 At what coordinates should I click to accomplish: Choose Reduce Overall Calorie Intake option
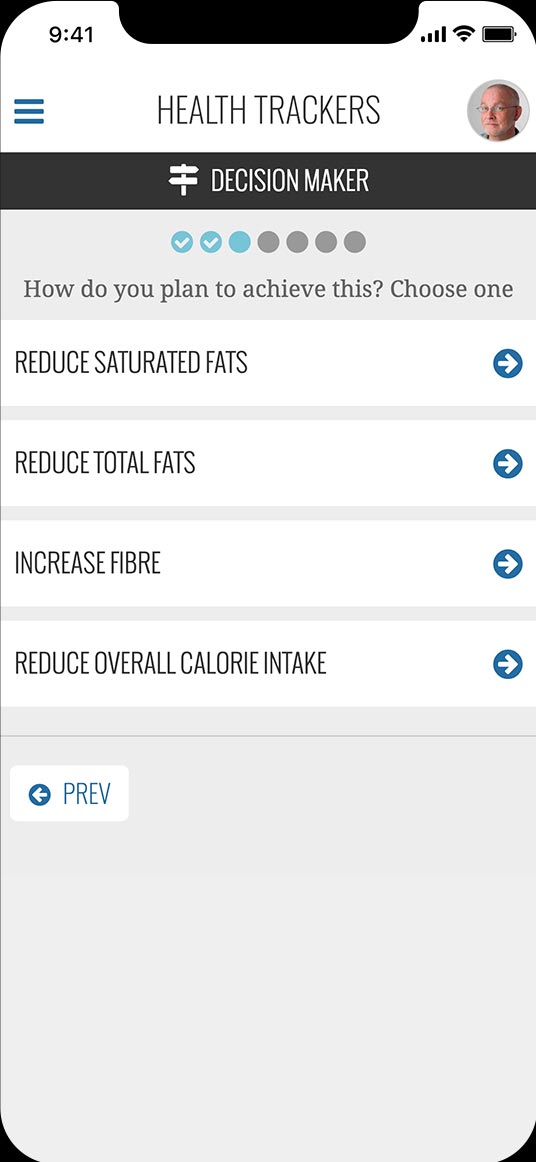268,663
